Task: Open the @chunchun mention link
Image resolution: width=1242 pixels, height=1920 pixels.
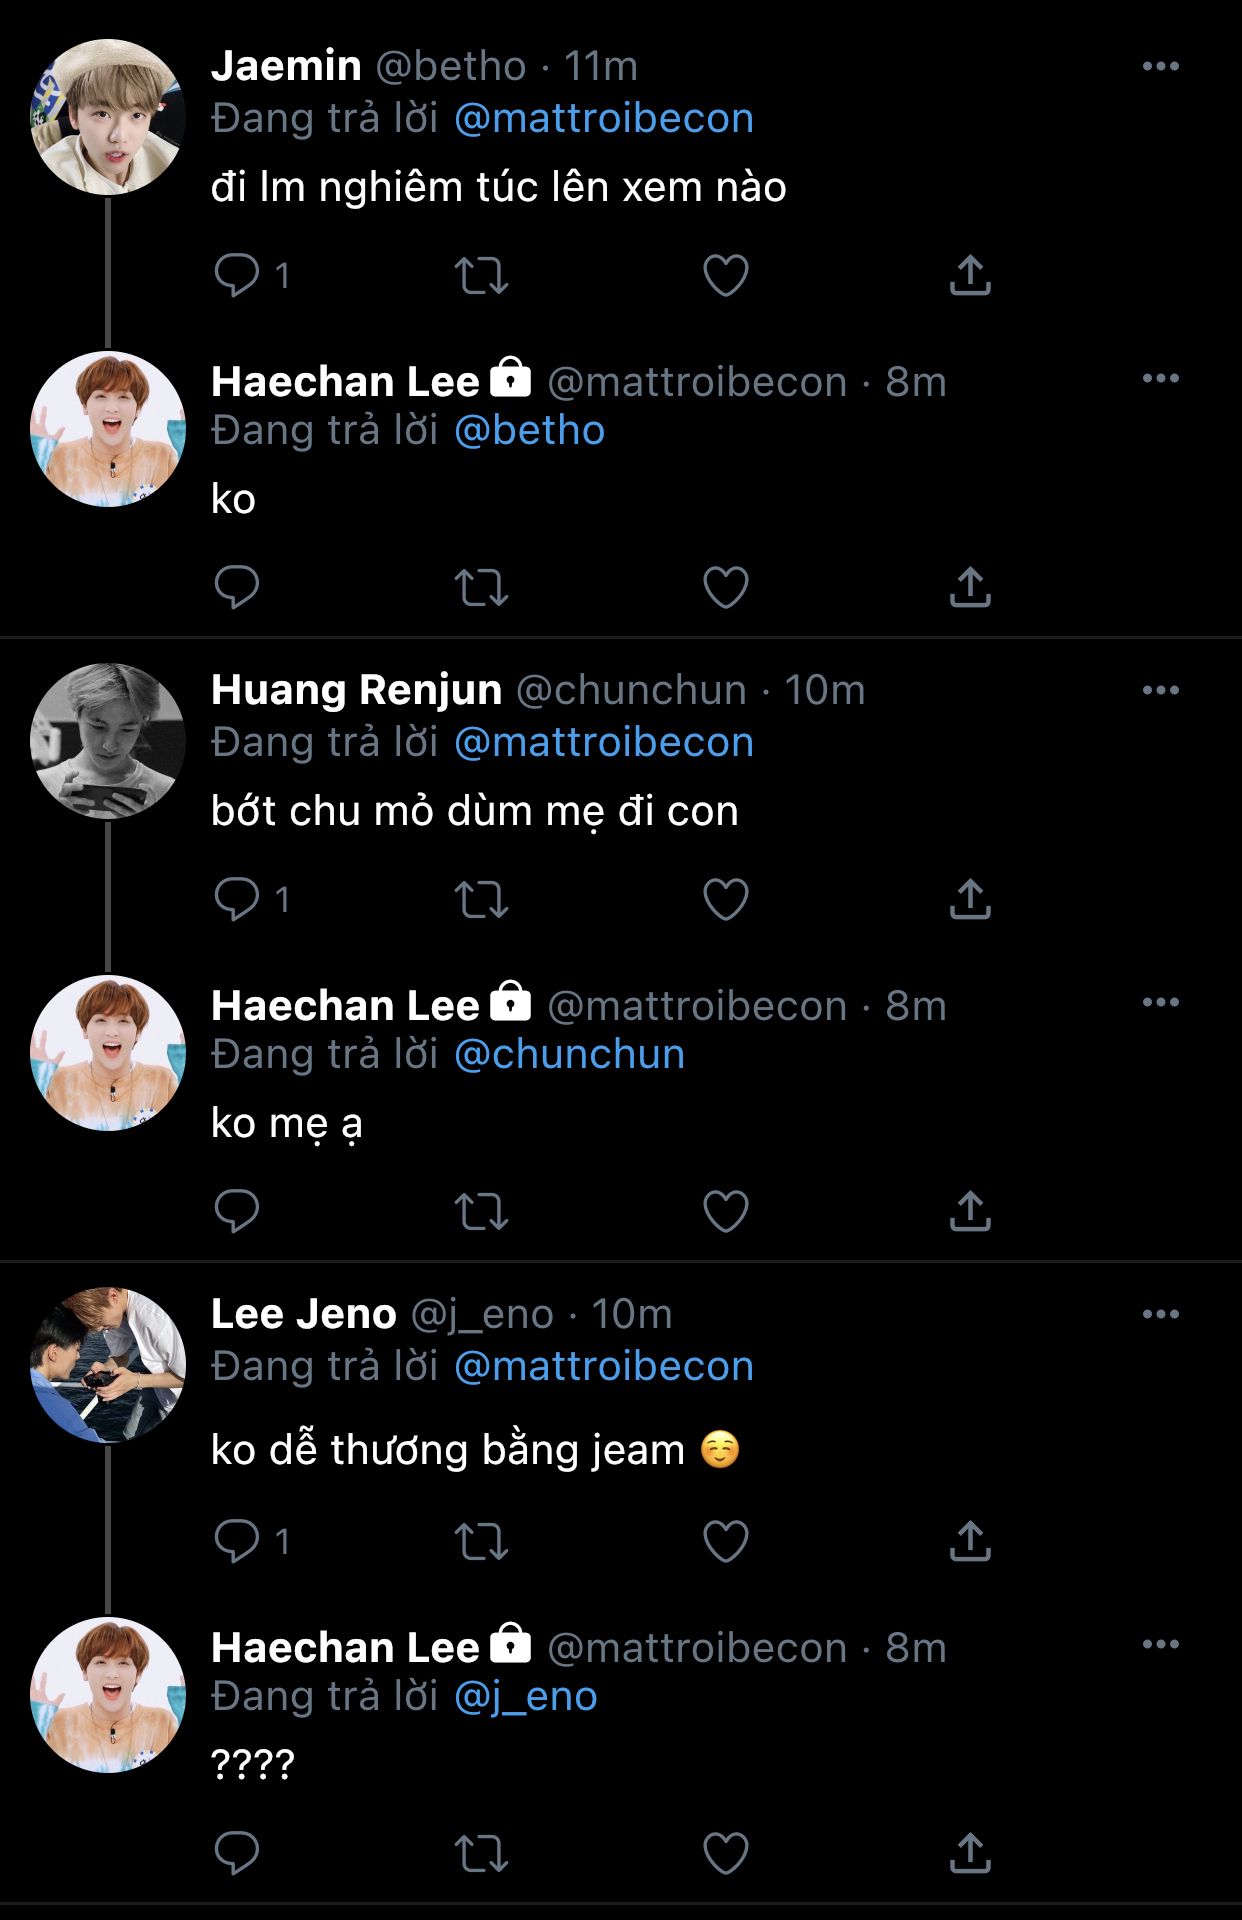Action: tap(569, 1055)
